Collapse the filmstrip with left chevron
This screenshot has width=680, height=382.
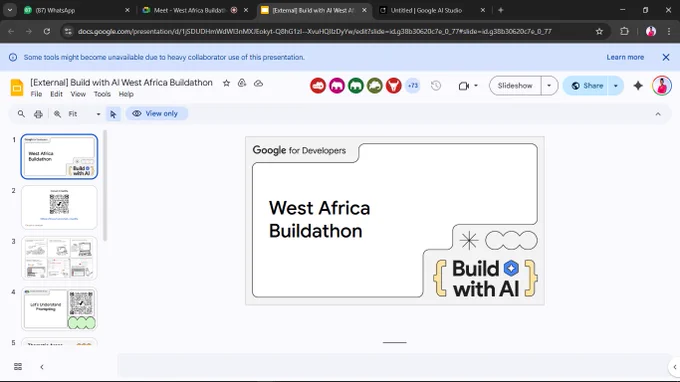click(x=42, y=367)
